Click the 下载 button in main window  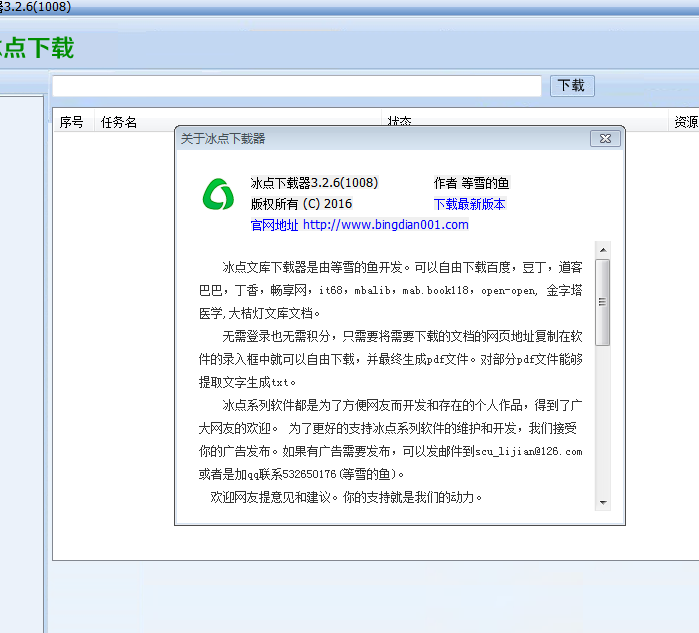[x=572, y=86]
